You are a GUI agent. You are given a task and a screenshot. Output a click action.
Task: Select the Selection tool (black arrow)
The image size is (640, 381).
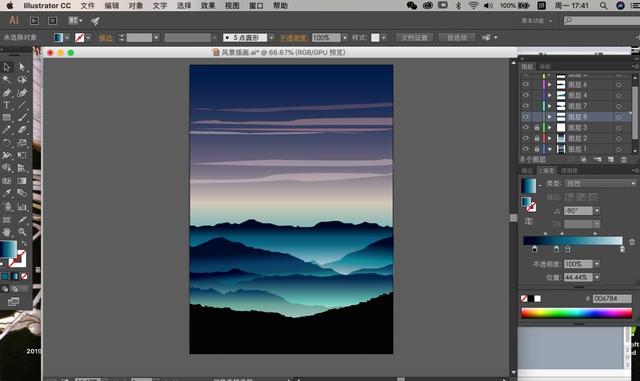point(7,67)
